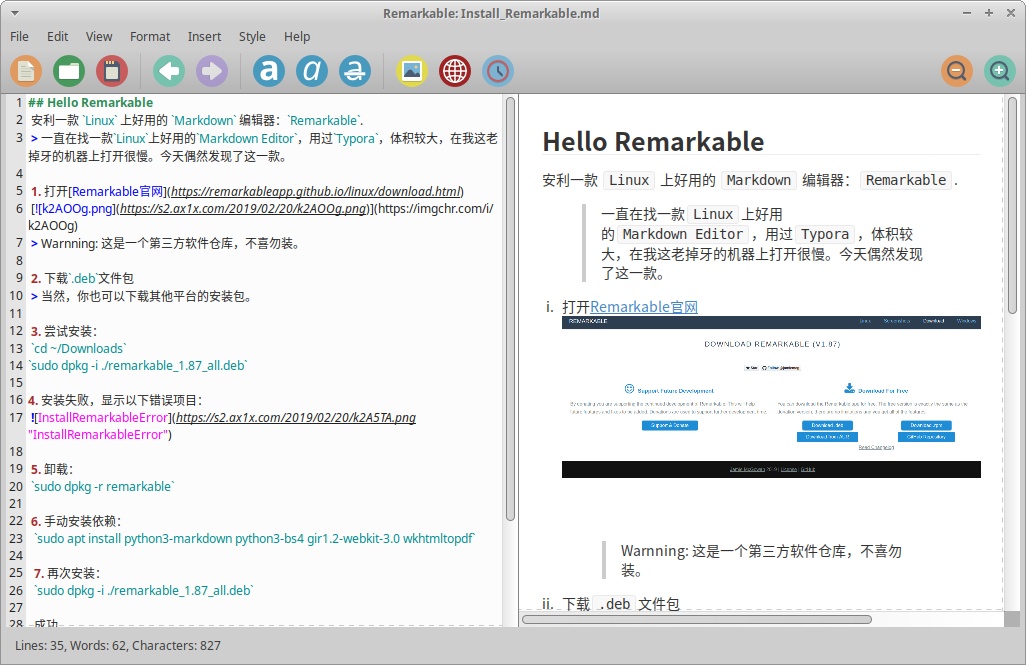Screen dimensions: 1026x665
Task: Open the View menu
Action: (x=99, y=37)
